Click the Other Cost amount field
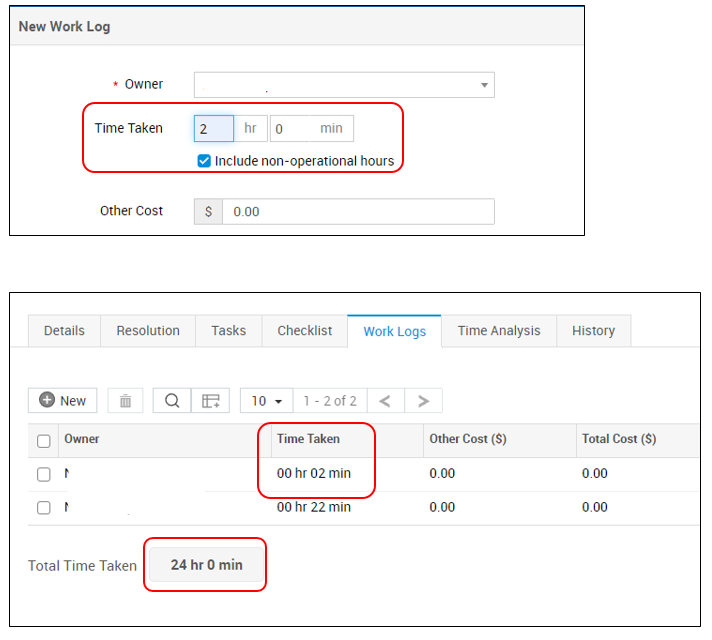The image size is (712, 640). 358,212
